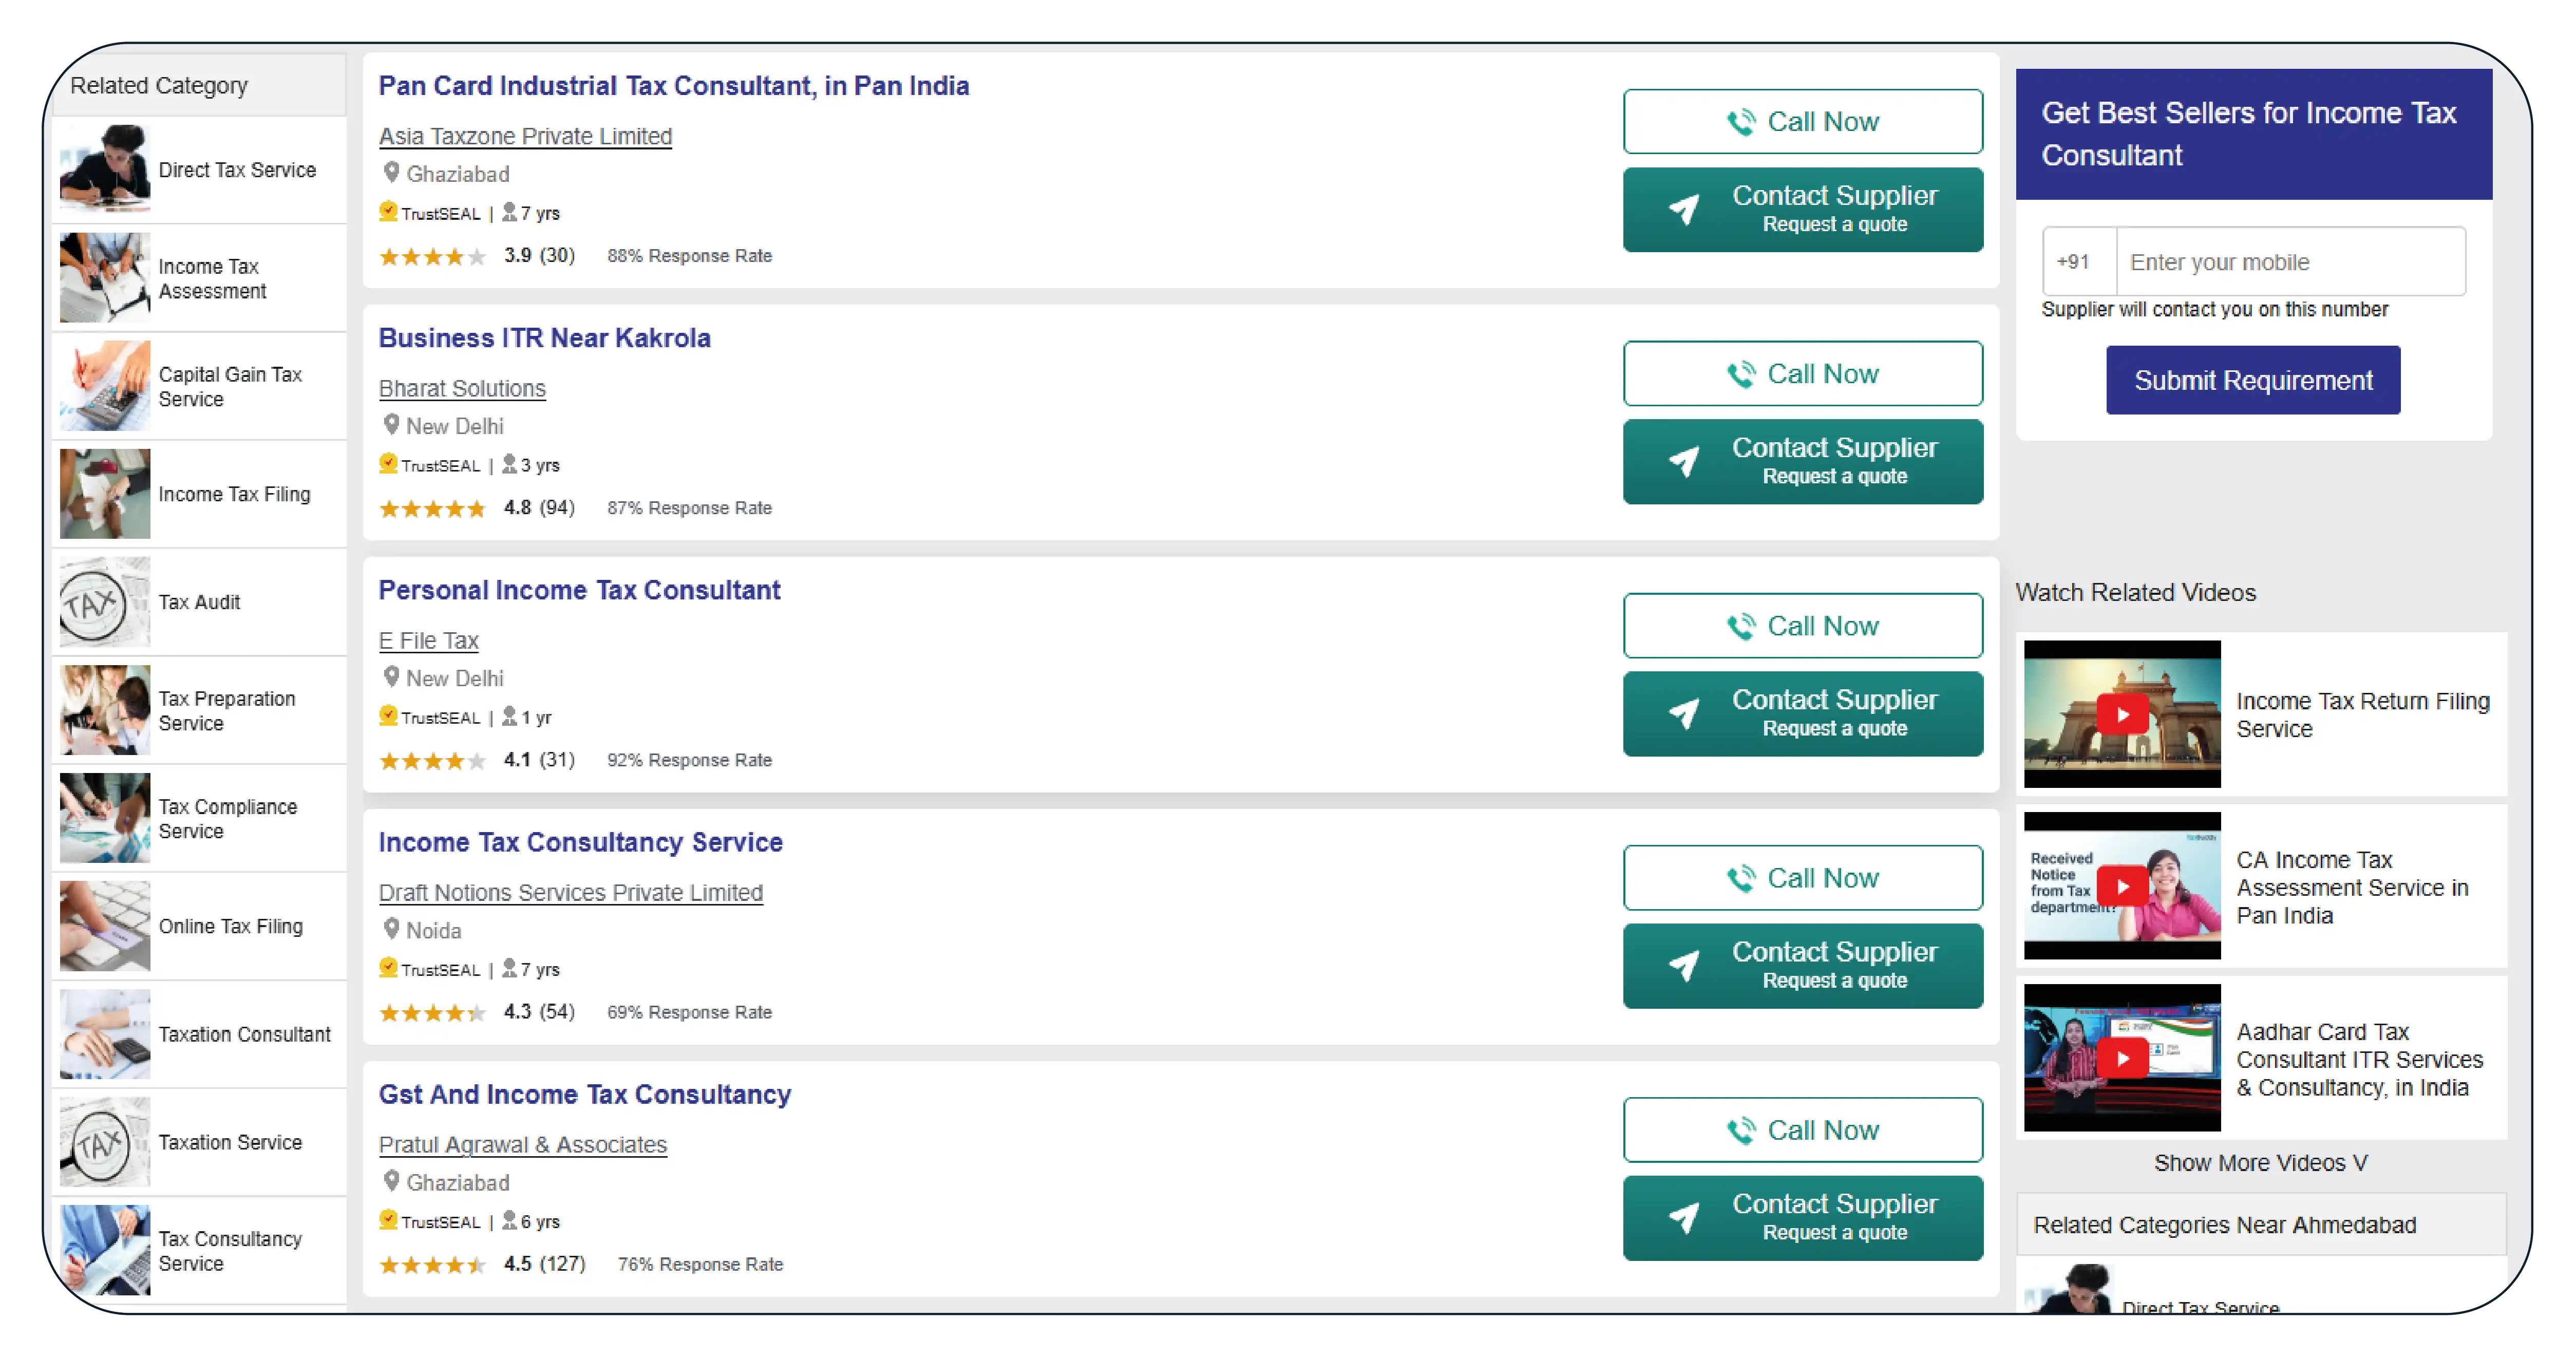Screen dimensions: 2576x1357
Task: Click Call Now for Bharat Solutions
Action: tap(1802, 373)
